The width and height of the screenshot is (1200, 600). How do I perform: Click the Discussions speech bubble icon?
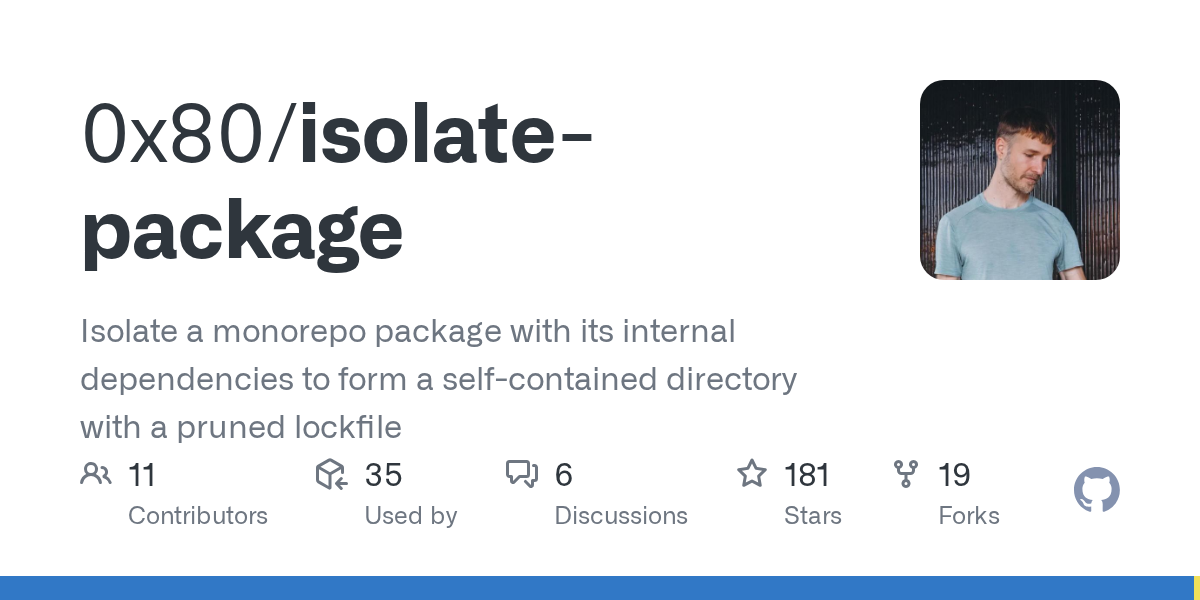pyautogui.click(x=522, y=474)
